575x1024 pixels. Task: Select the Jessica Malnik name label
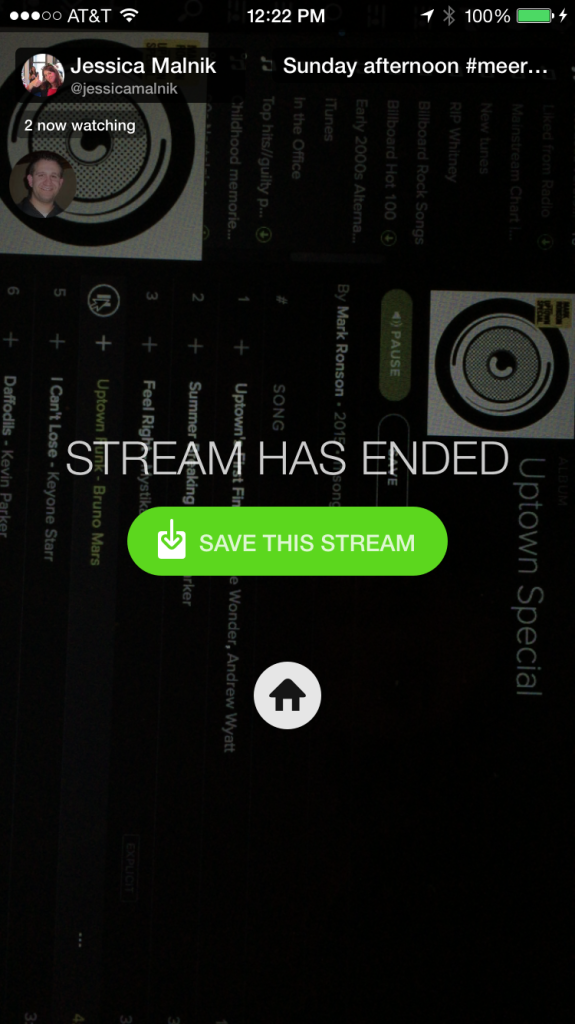(143, 66)
